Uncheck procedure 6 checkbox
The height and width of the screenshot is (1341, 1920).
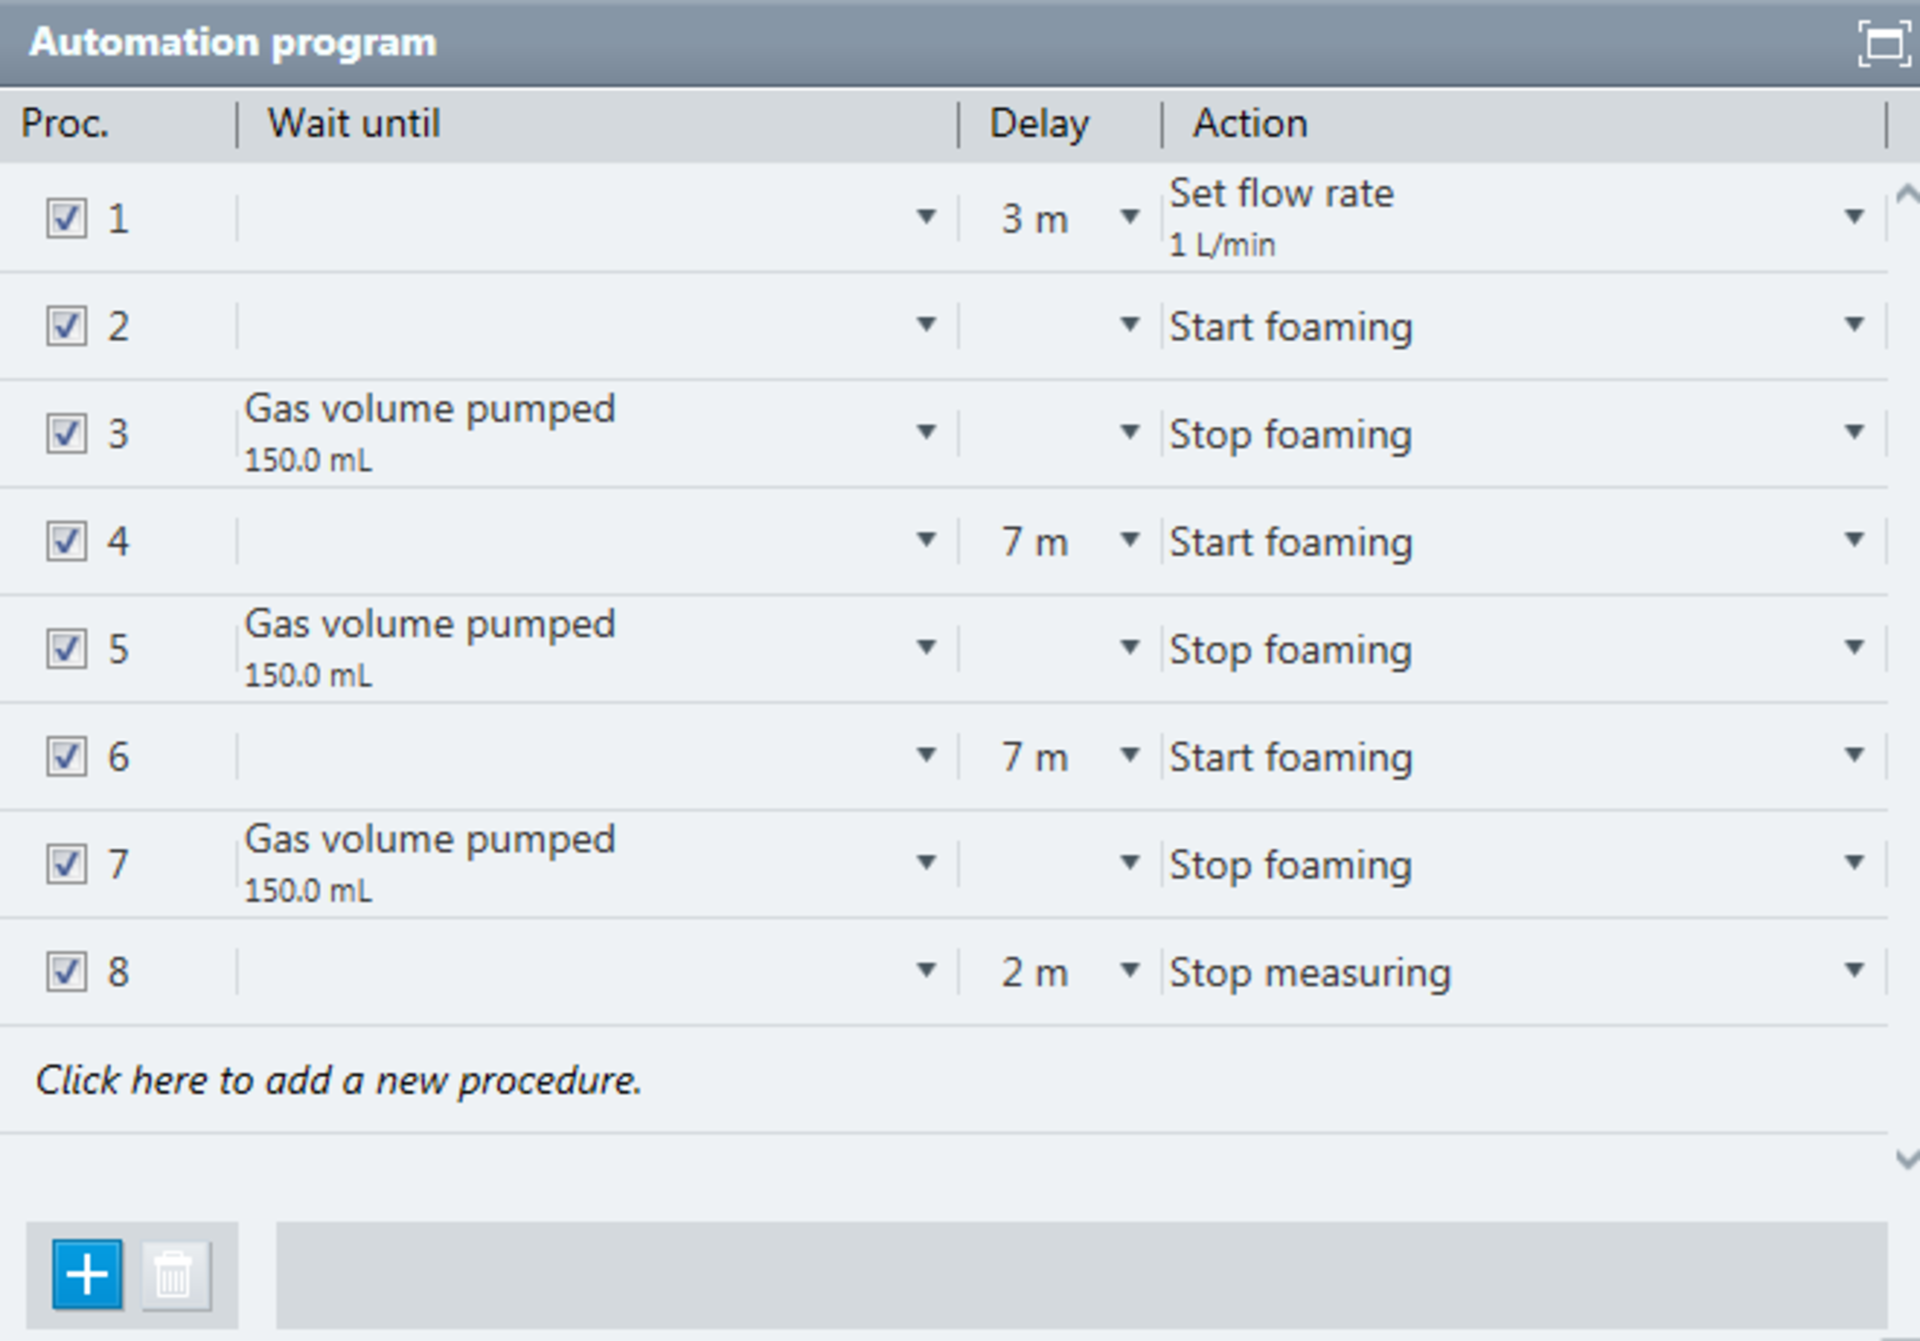pyautogui.click(x=66, y=756)
